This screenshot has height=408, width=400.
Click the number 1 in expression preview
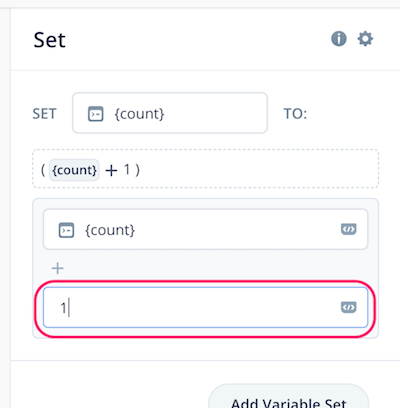[x=127, y=170]
